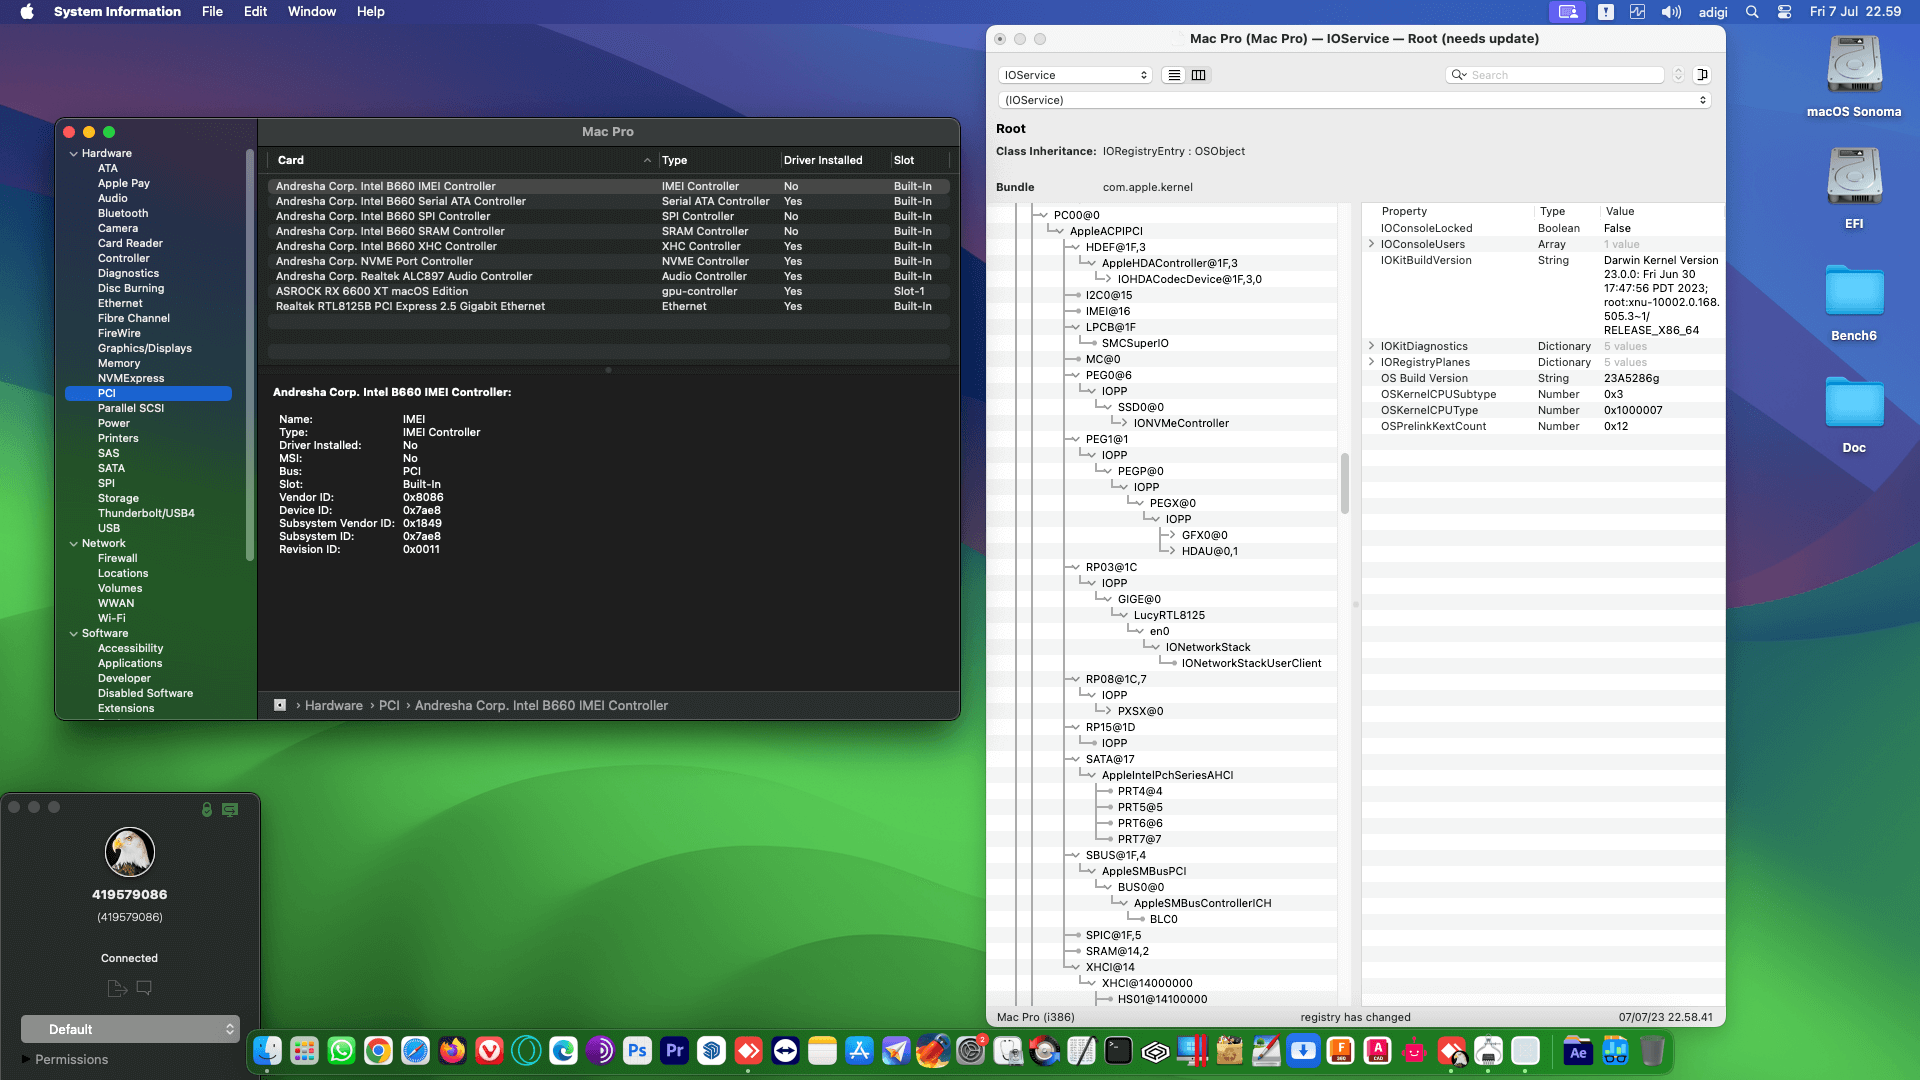Screen dimensions: 1920x1080
Task: Open System Settings from the Dock
Action: pyautogui.click(x=970, y=1051)
